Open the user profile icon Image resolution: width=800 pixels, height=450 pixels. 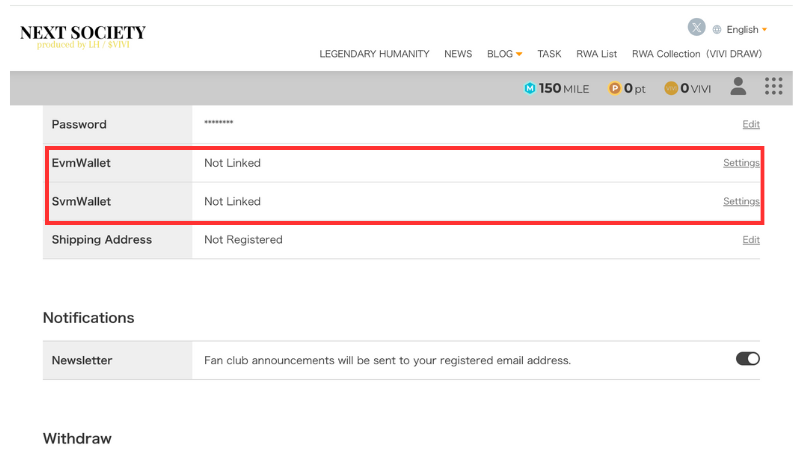738,87
